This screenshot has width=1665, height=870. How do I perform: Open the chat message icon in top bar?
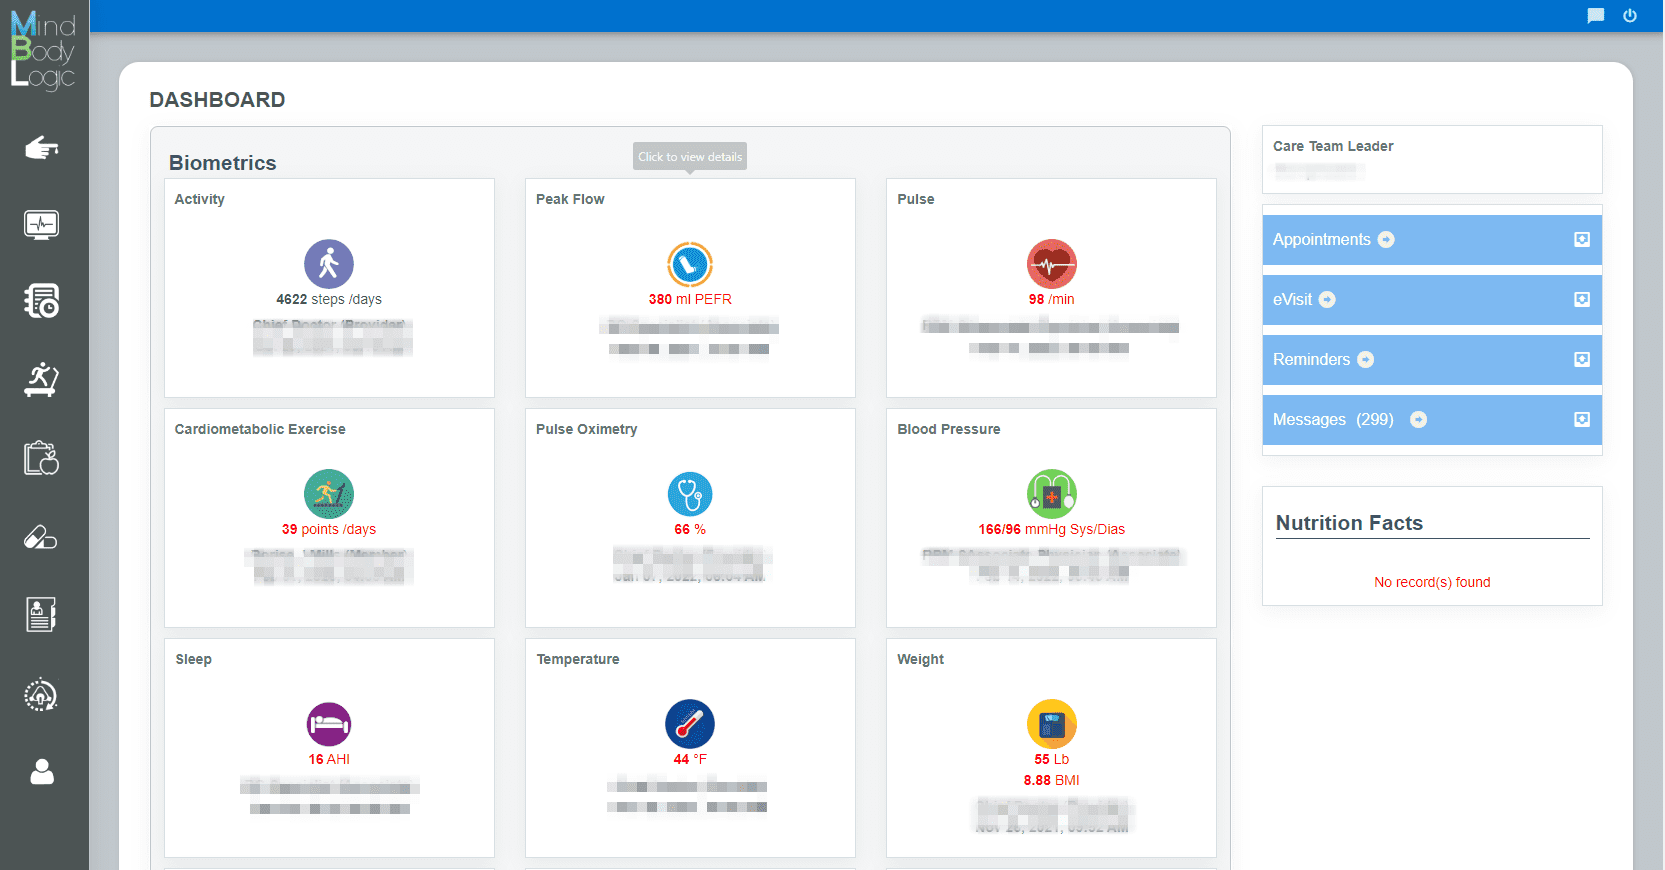pos(1596,15)
